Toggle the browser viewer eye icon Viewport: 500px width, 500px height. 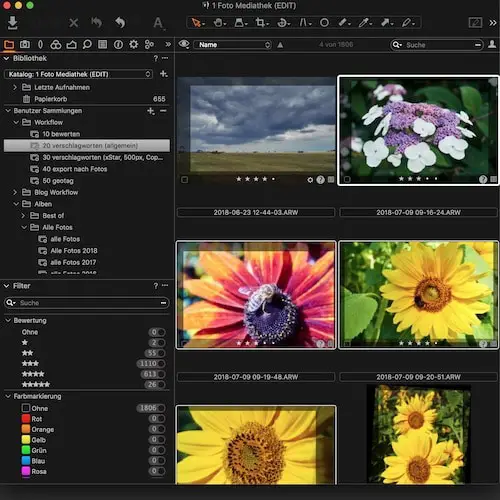[x=184, y=44]
